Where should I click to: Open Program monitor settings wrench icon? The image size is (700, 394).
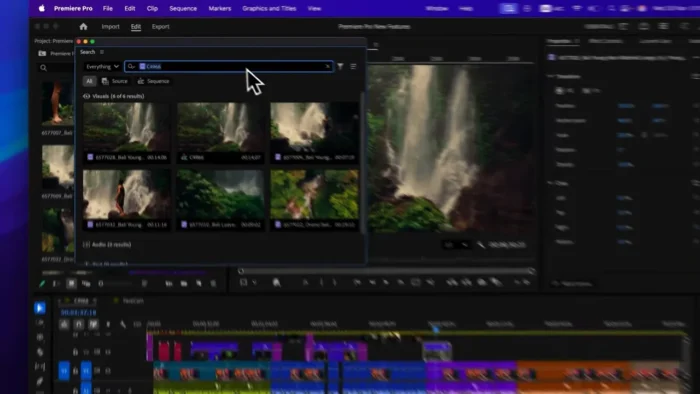(481, 245)
